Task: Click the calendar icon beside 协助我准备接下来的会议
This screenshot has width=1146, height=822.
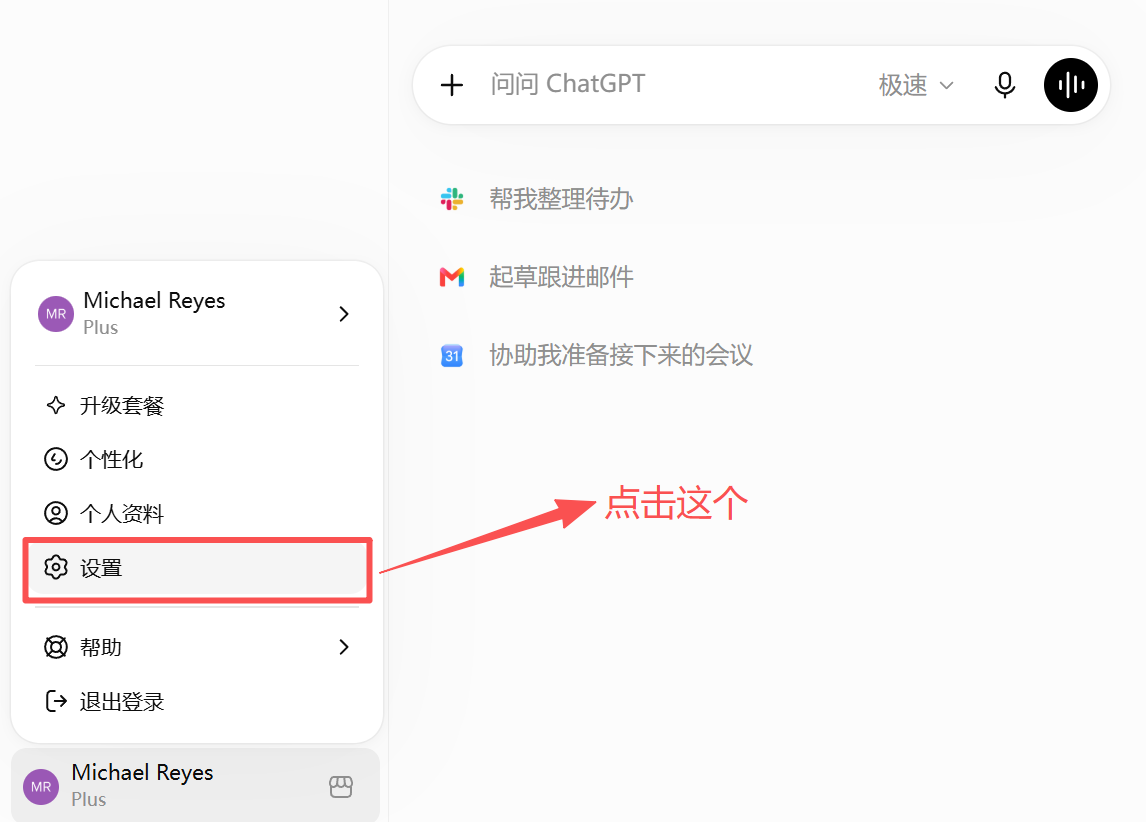Action: (x=452, y=355)
